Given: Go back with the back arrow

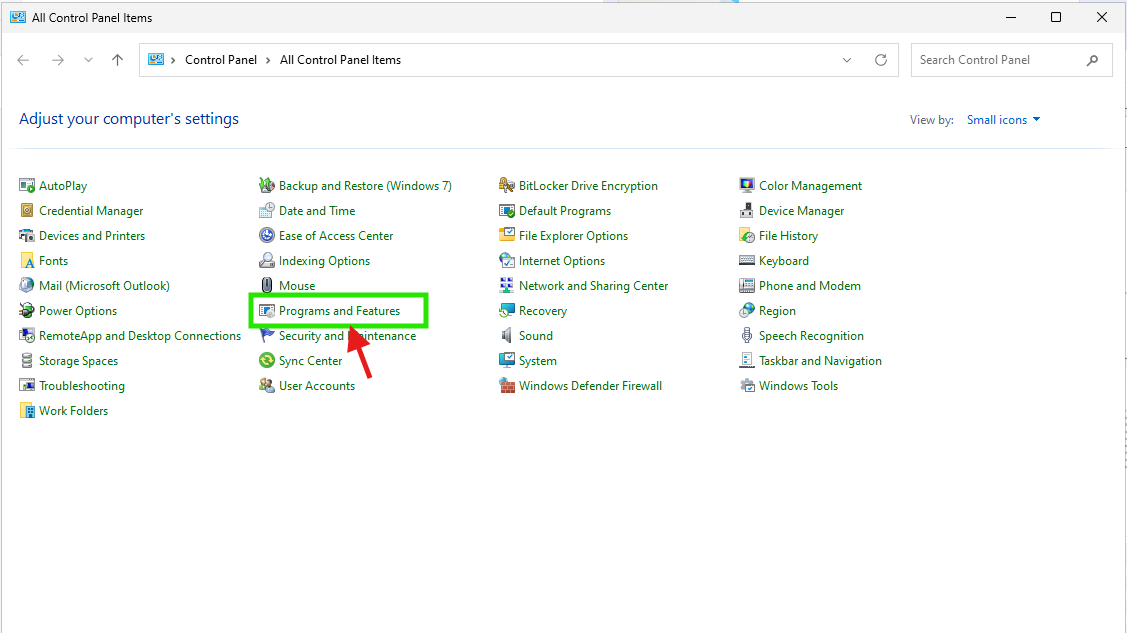Looking at the screenshot, I should point(23,60).
